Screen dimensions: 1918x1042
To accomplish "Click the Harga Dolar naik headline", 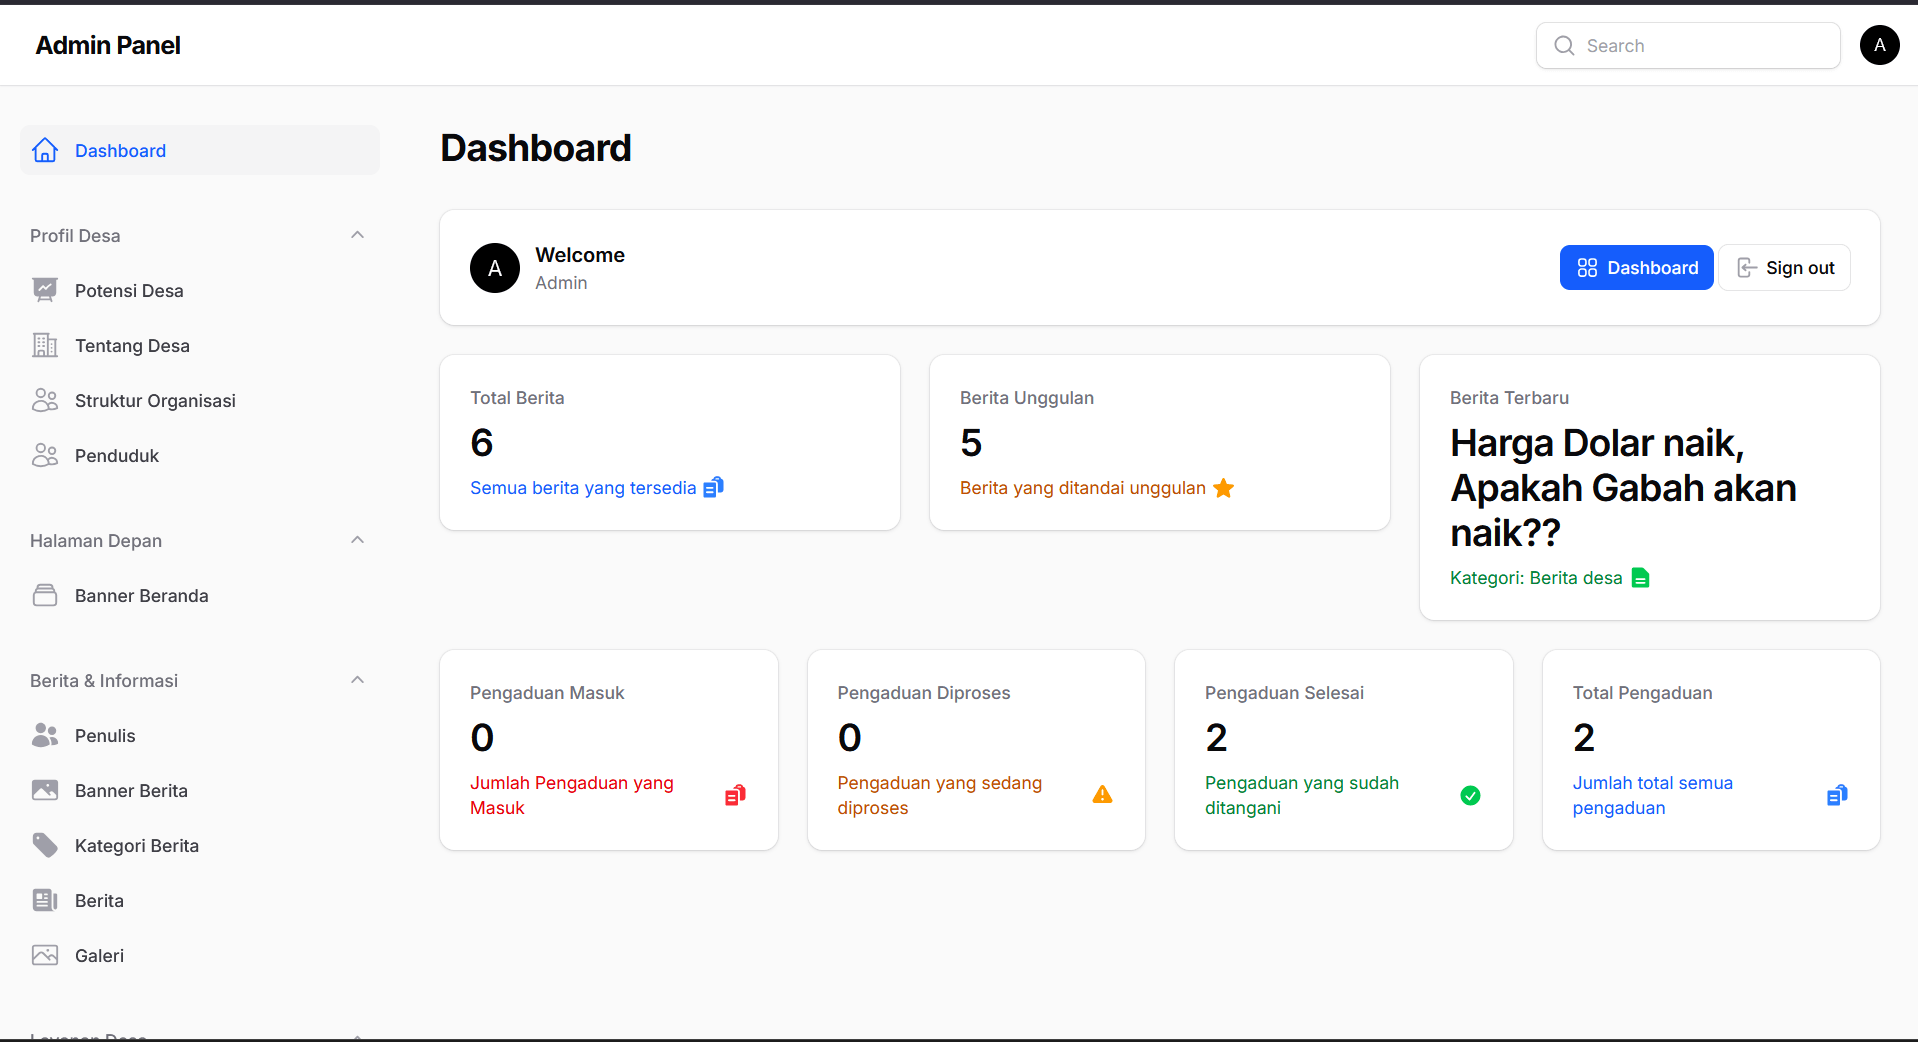I will (x=1623, y=488).
